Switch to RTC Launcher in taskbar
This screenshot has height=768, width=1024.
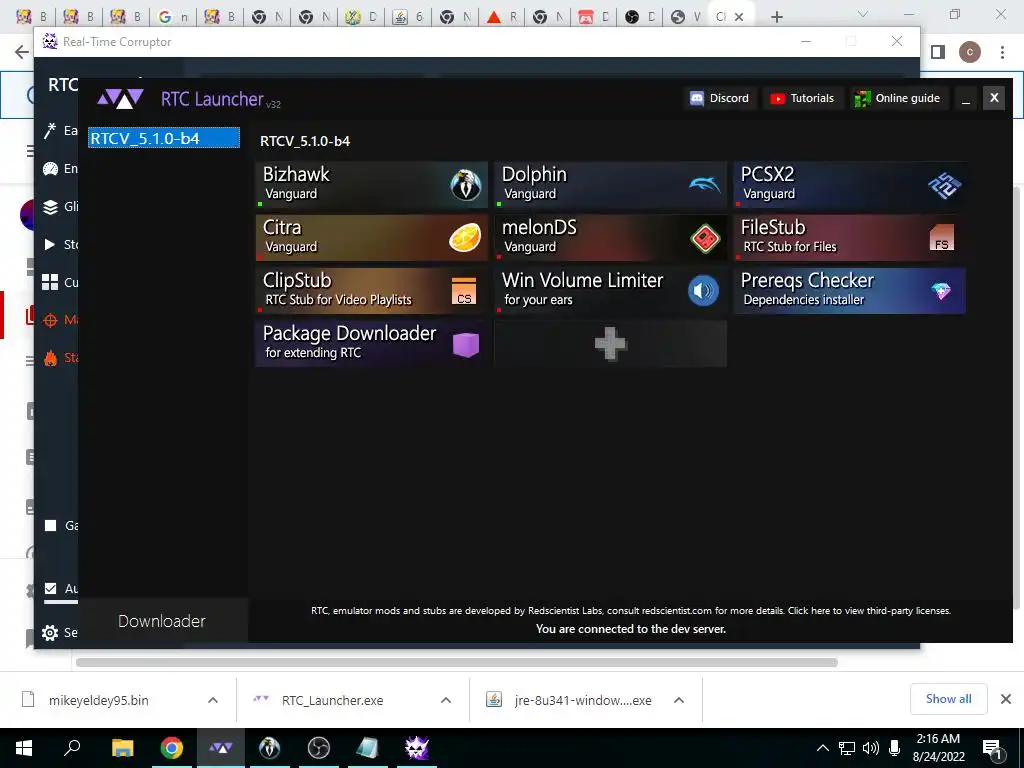[x=221, y=748]
